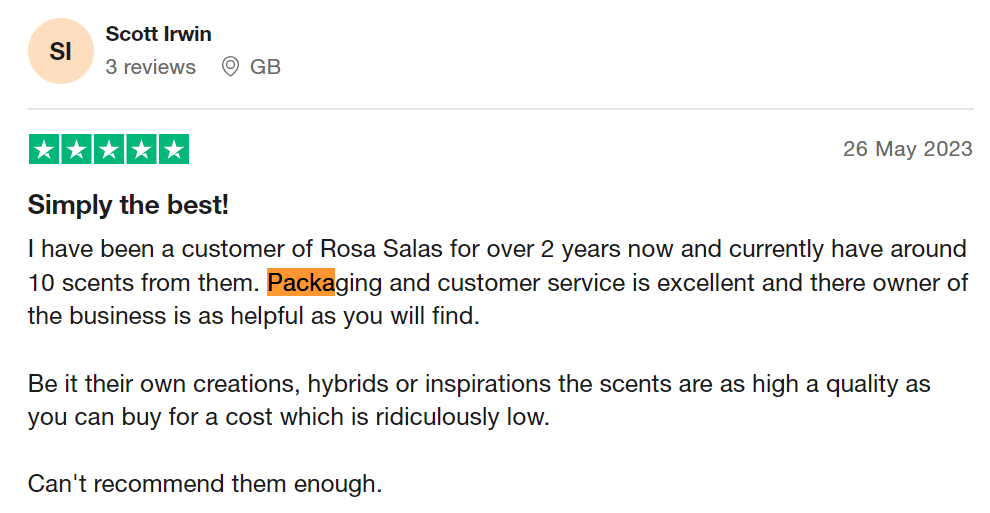Image resolution: width=990 pixels, height=513 pixels.
Task: Click the first green rating star
Action: click(44, 150)
